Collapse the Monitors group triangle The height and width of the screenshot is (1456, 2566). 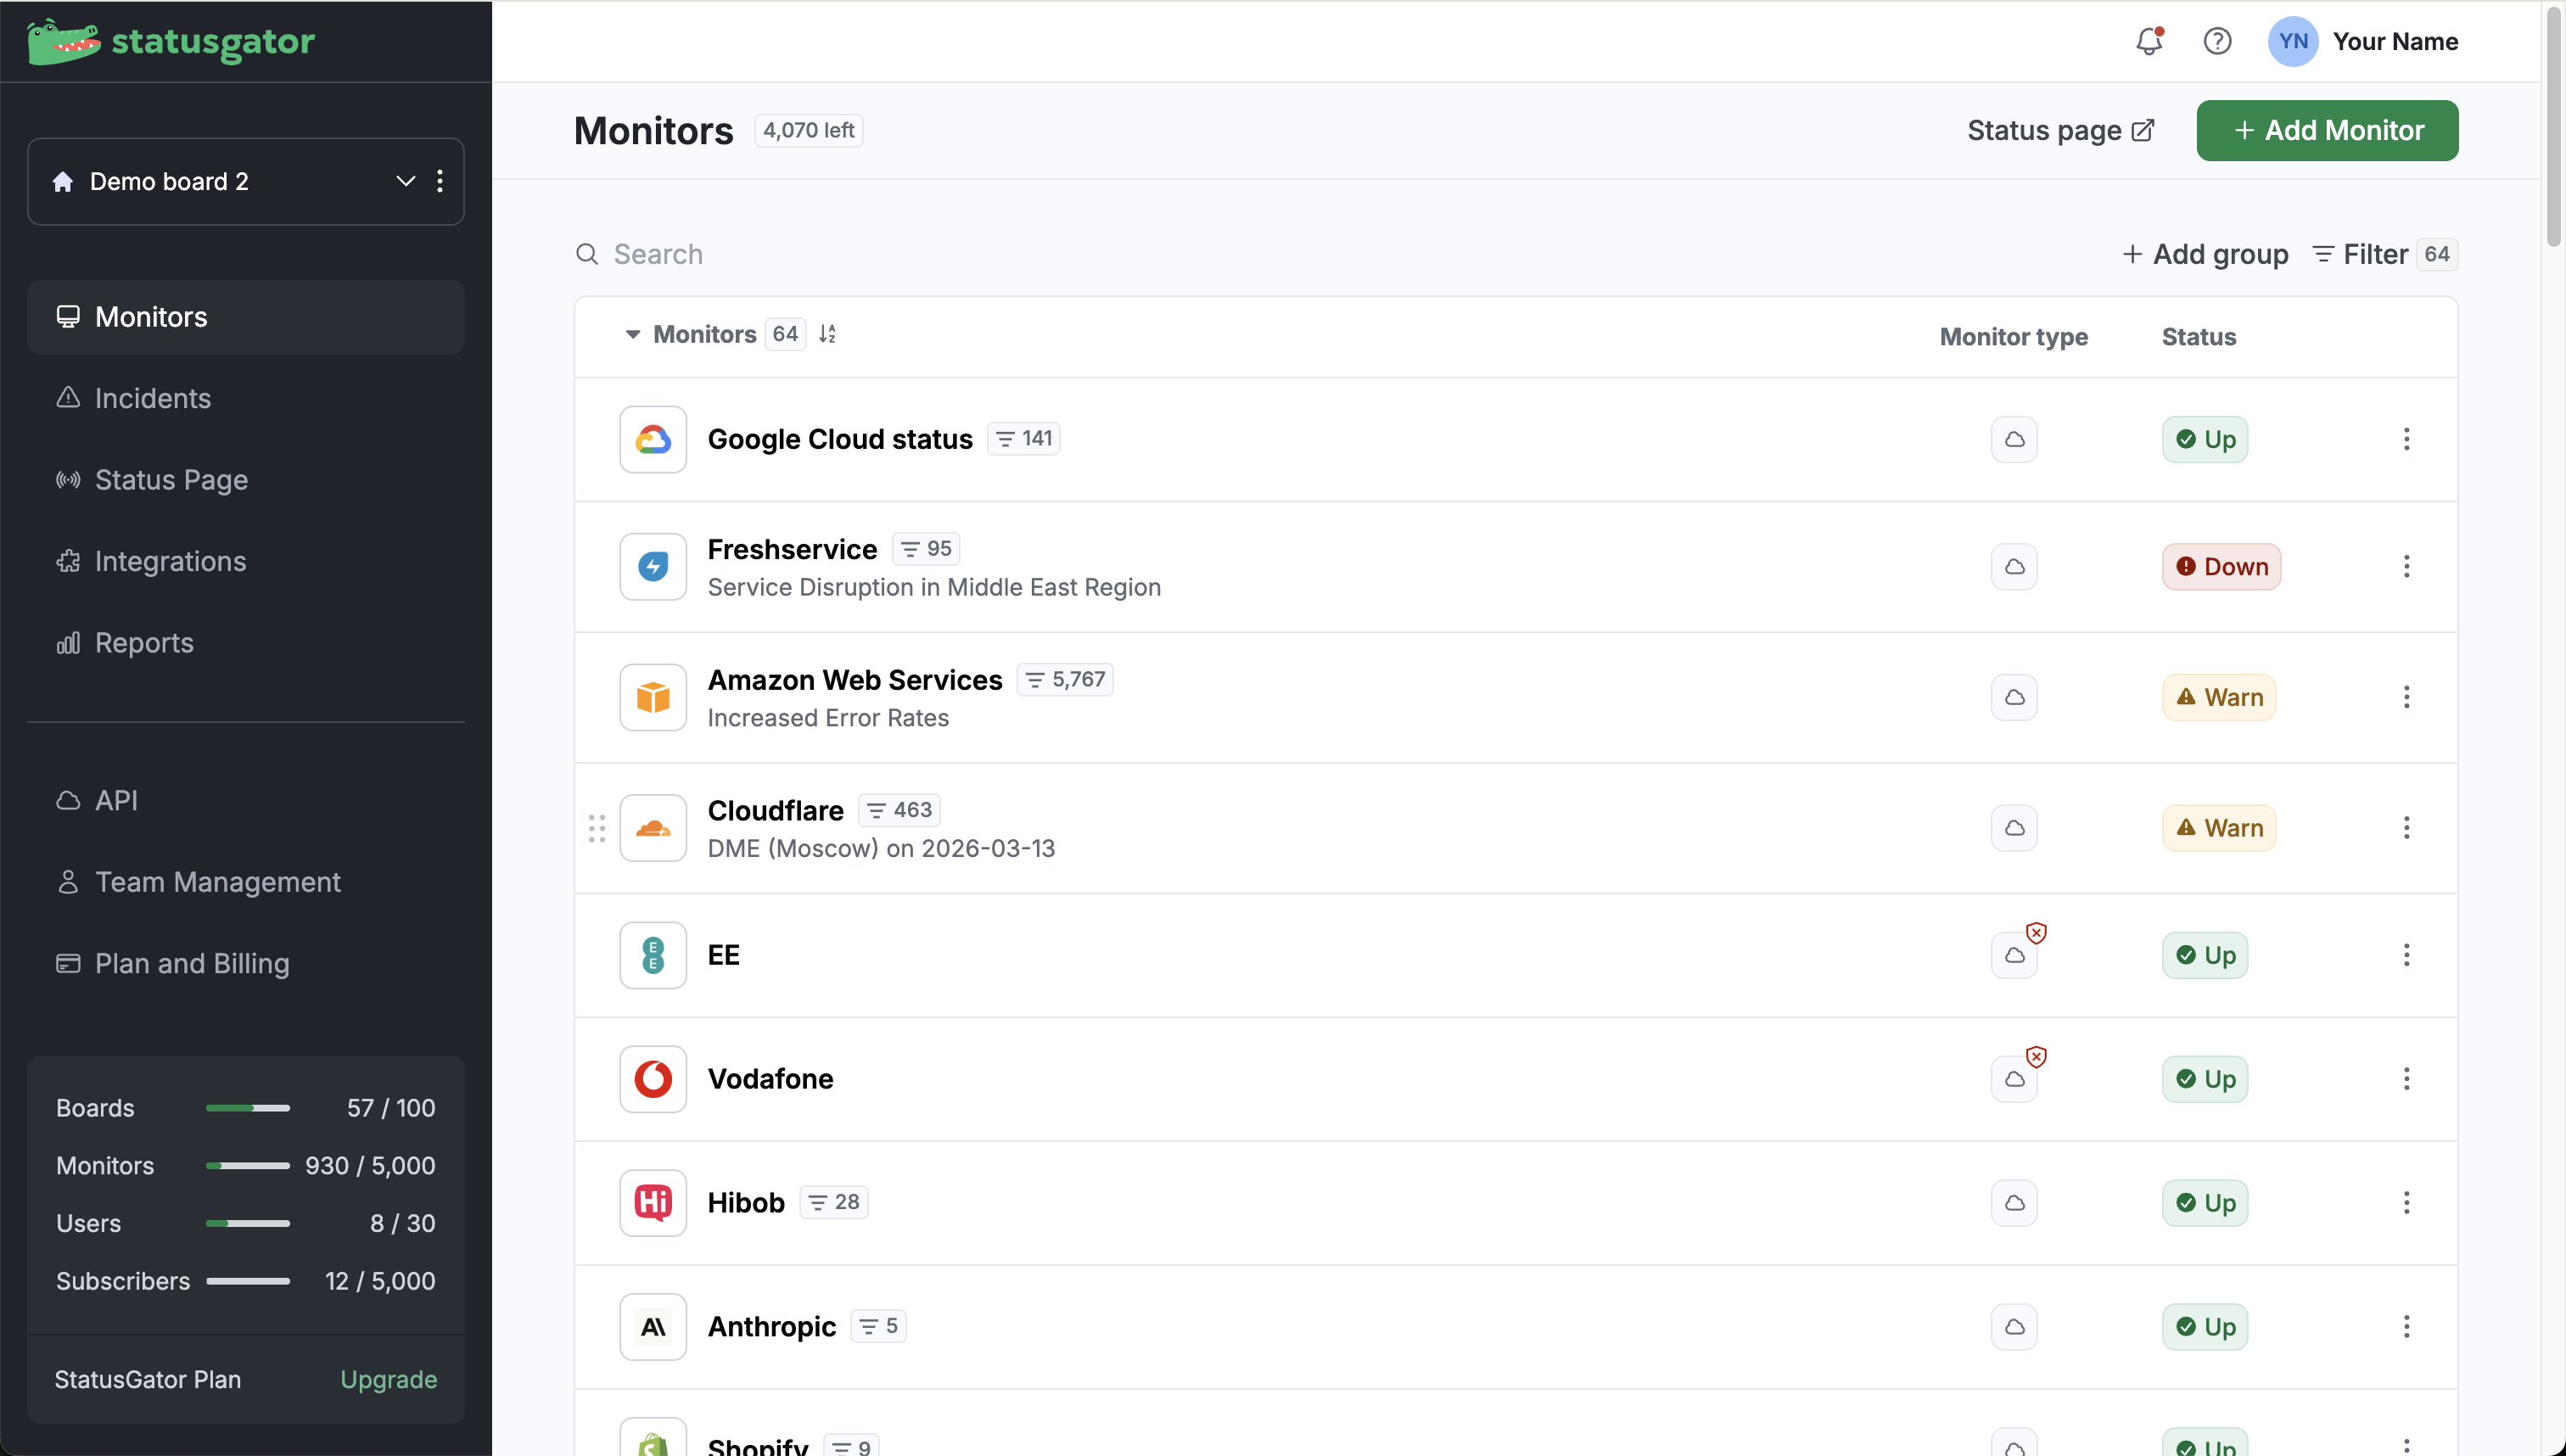point(632,334)
